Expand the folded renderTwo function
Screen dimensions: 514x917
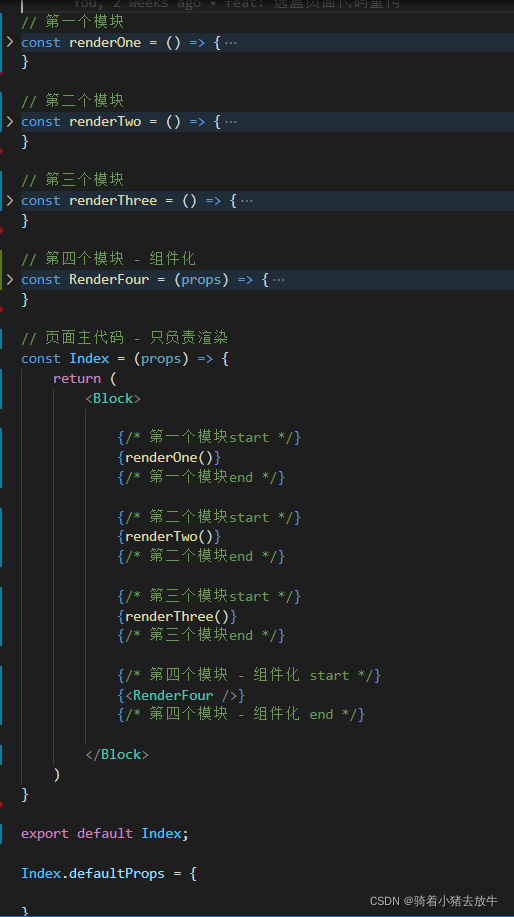click(x=10, y=122)
